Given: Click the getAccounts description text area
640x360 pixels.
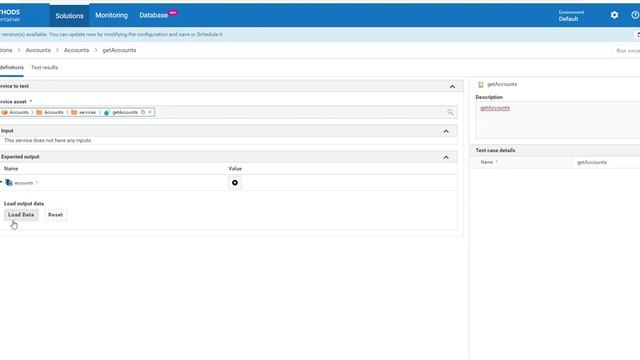Looking at the screenshot, I should point(558,120).
